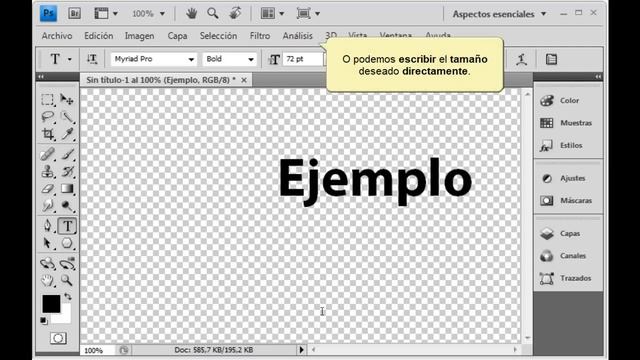Screen dimensions: 640x360
Task: Select the Magic Wand tool
Action: click(67, 117)
